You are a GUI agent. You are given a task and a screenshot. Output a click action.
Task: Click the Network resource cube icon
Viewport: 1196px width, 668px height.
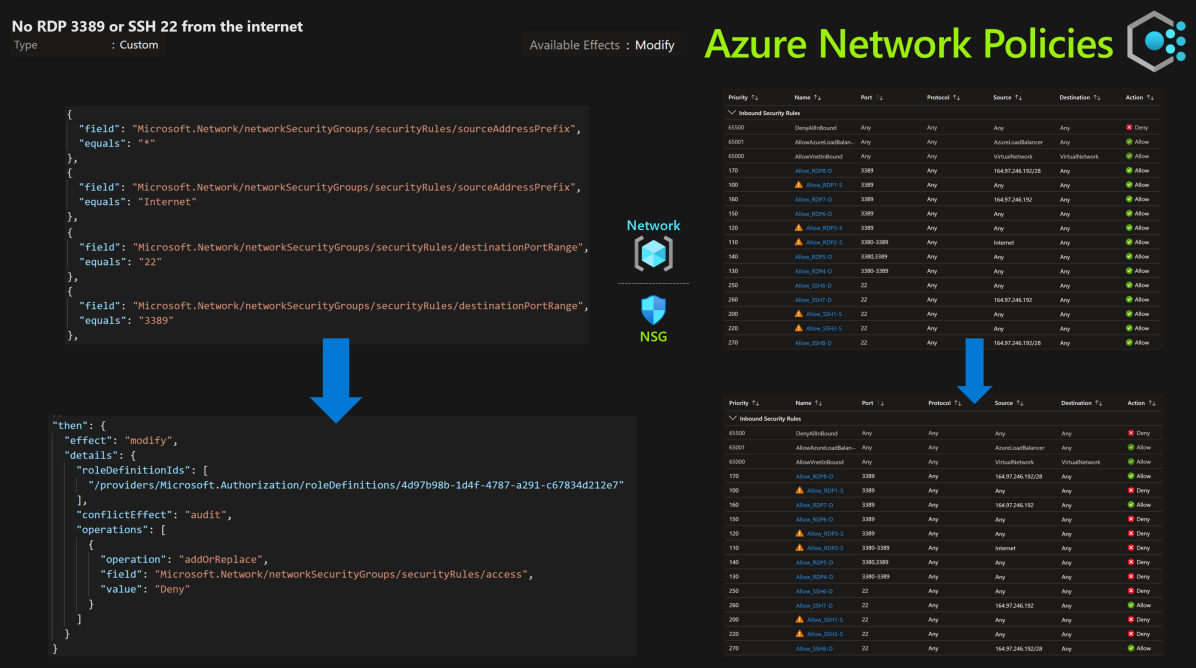(x=654, y=253)
